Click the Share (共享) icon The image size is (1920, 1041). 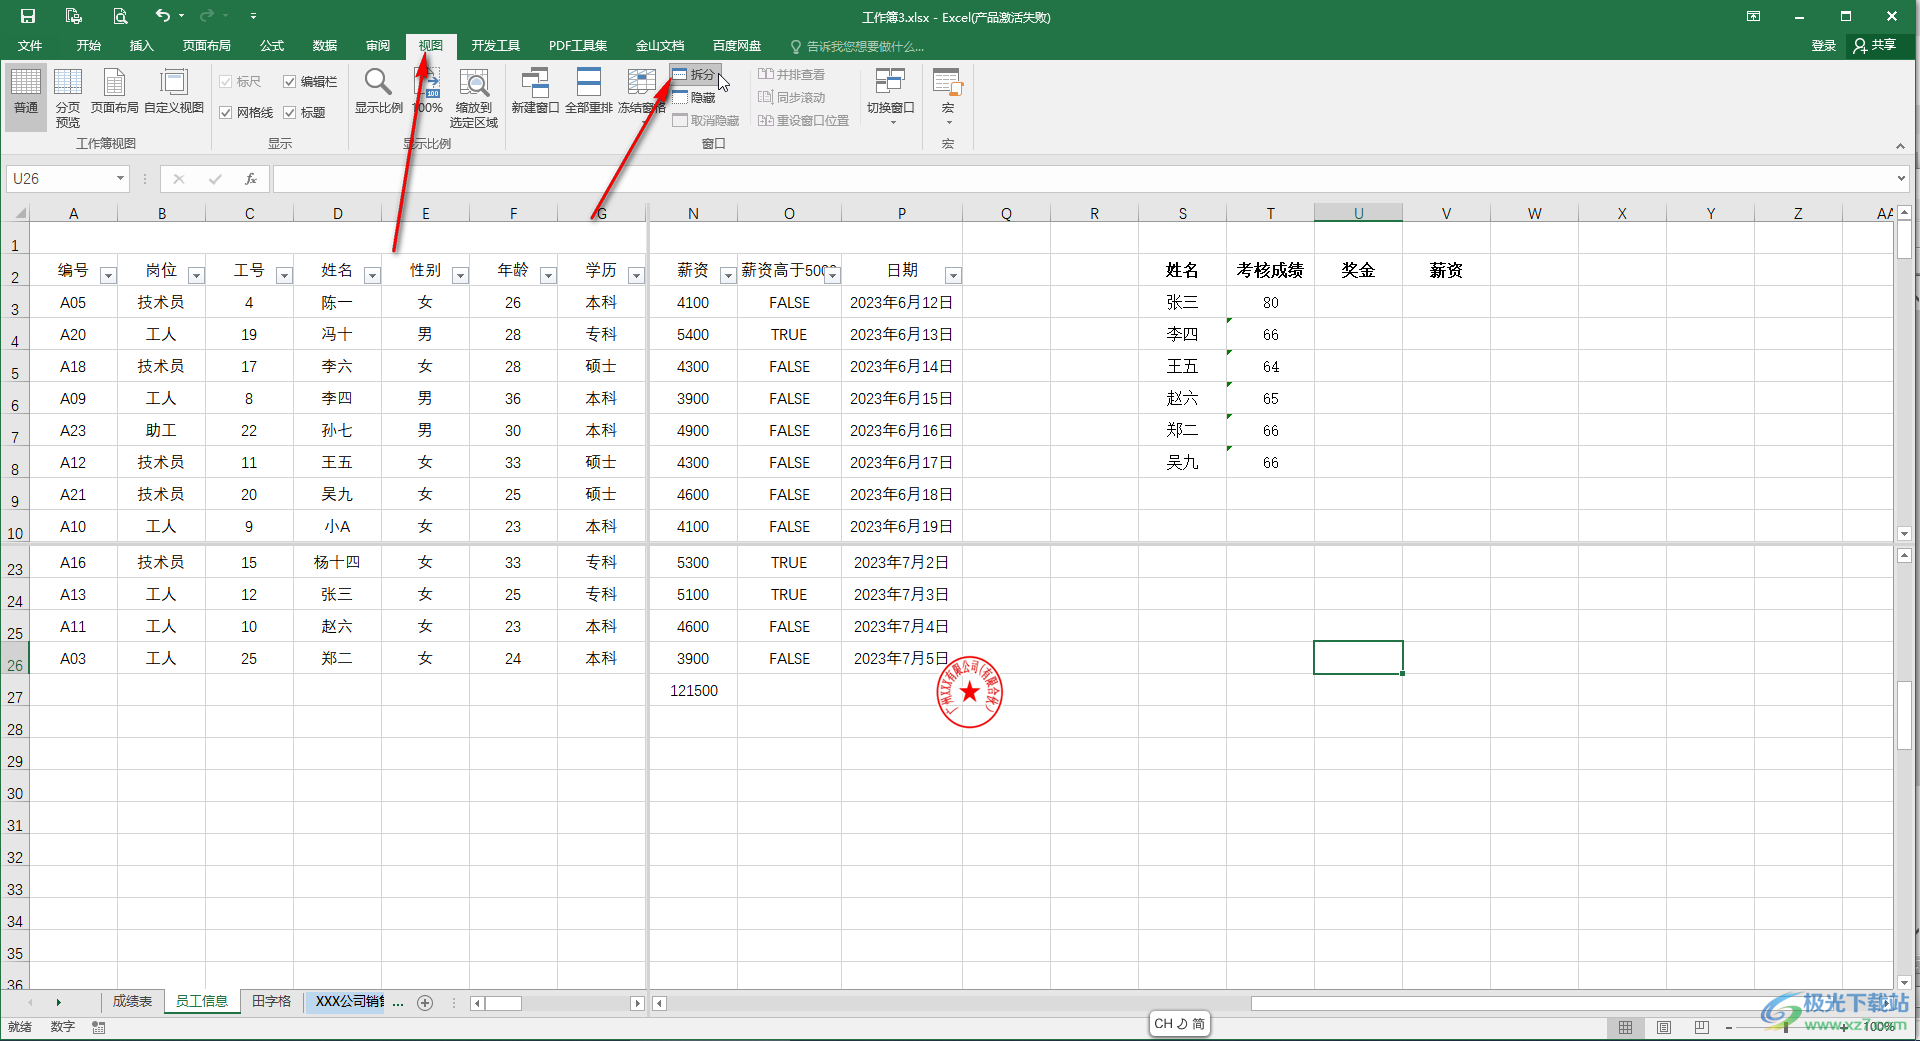(1875, 46)
